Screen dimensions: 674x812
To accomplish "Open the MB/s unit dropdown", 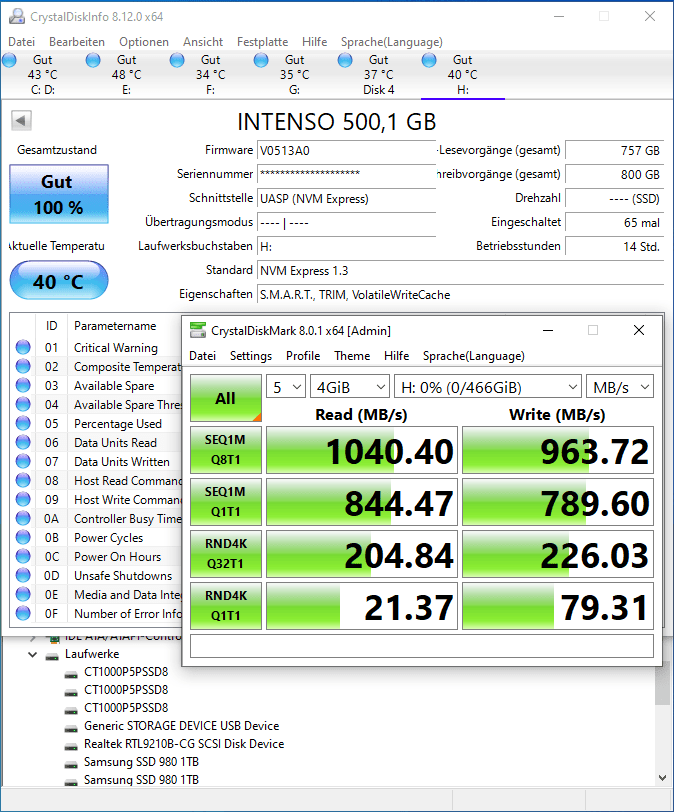I will click(620, 387).
